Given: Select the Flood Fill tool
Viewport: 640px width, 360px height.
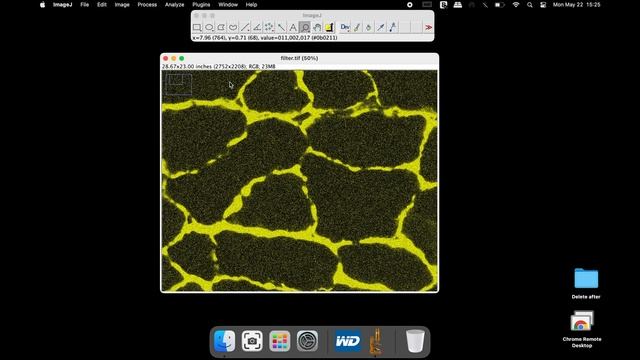Looking at the screenshot, I should point(369,27).
